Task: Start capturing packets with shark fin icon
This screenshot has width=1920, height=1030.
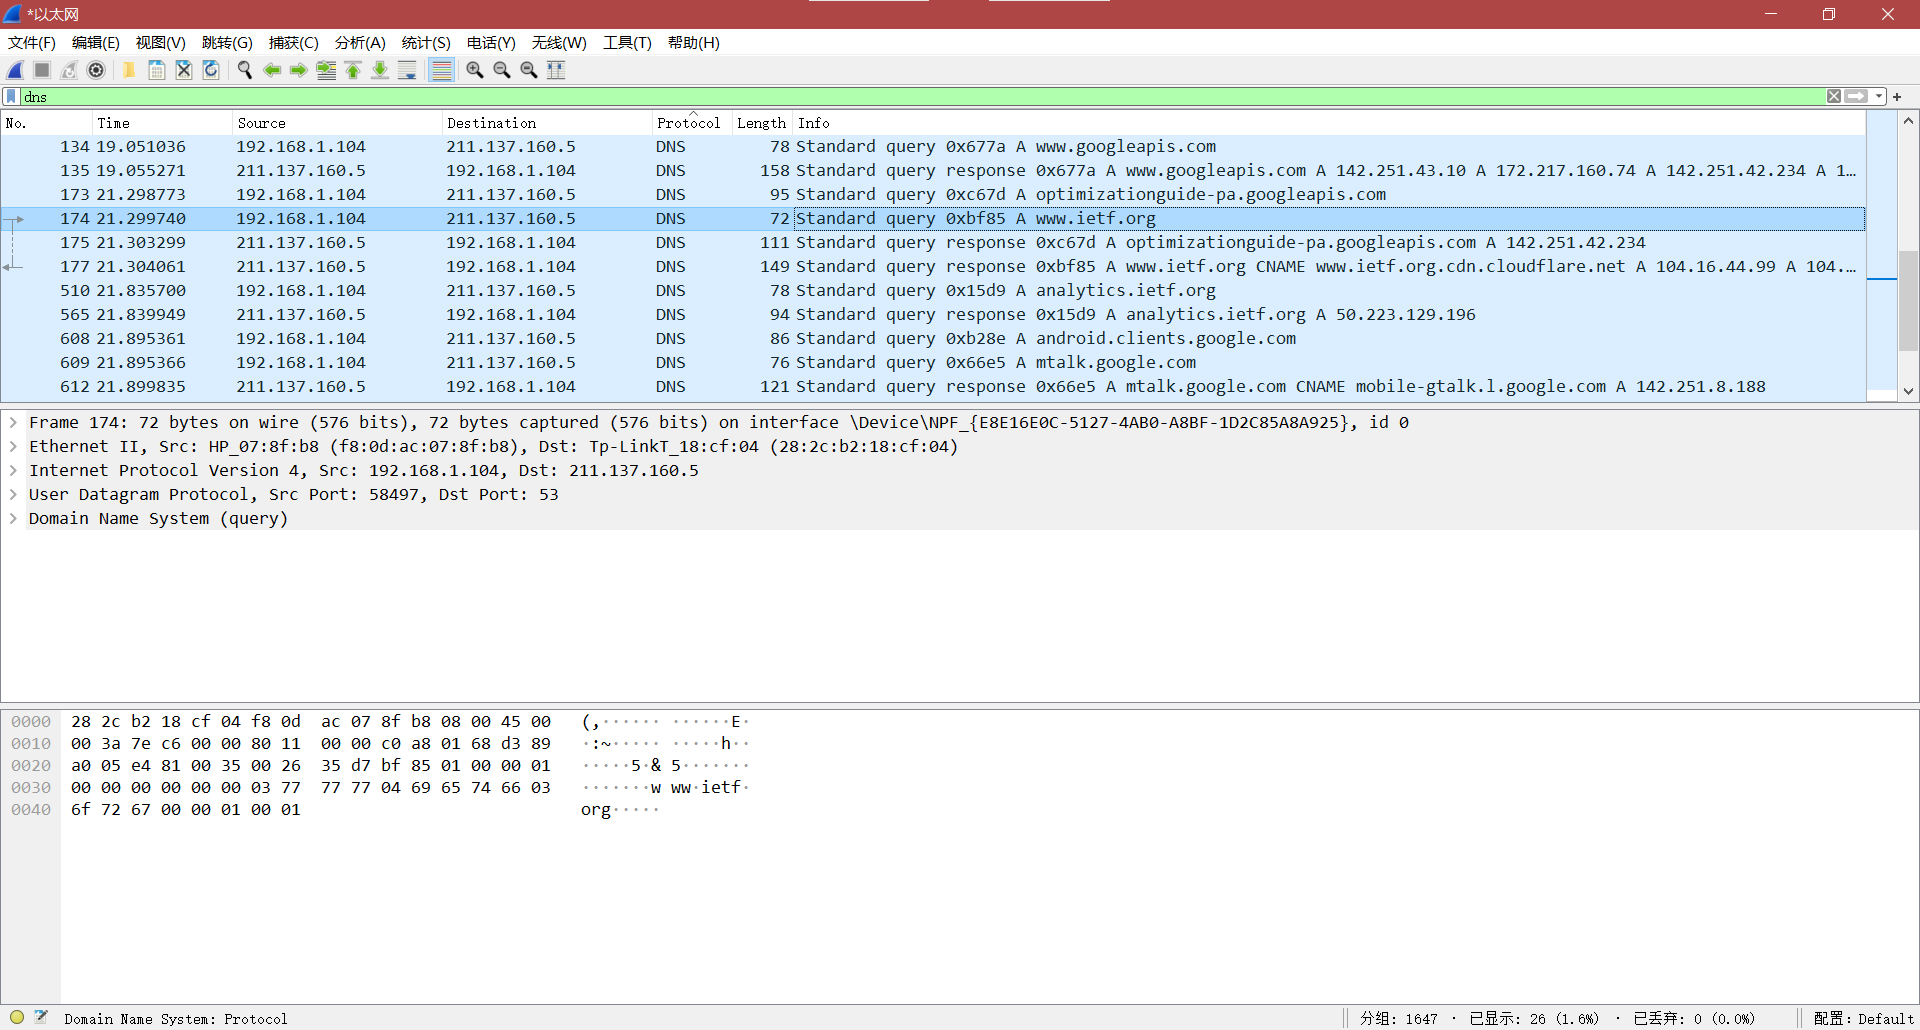Action: [x=15, y=70]
